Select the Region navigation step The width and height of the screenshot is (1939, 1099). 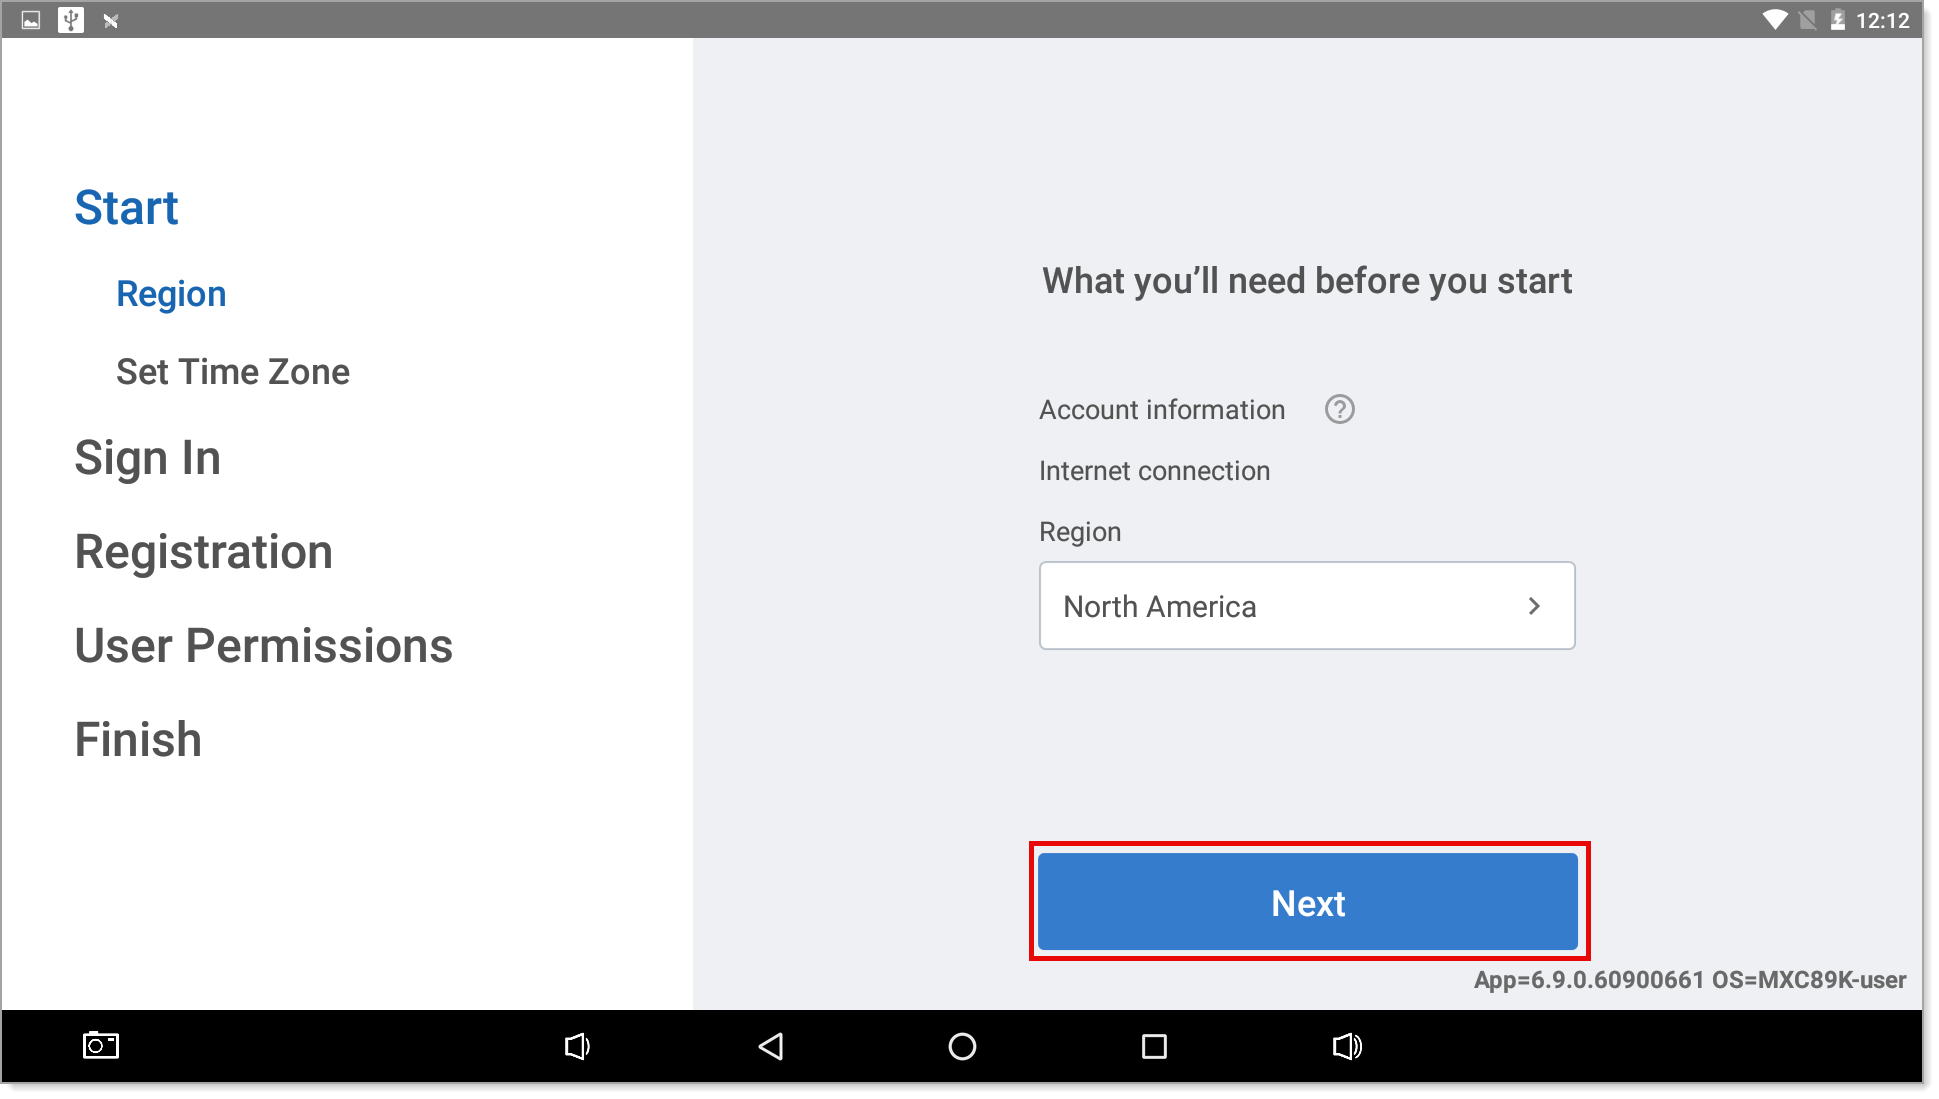[170, 292]
